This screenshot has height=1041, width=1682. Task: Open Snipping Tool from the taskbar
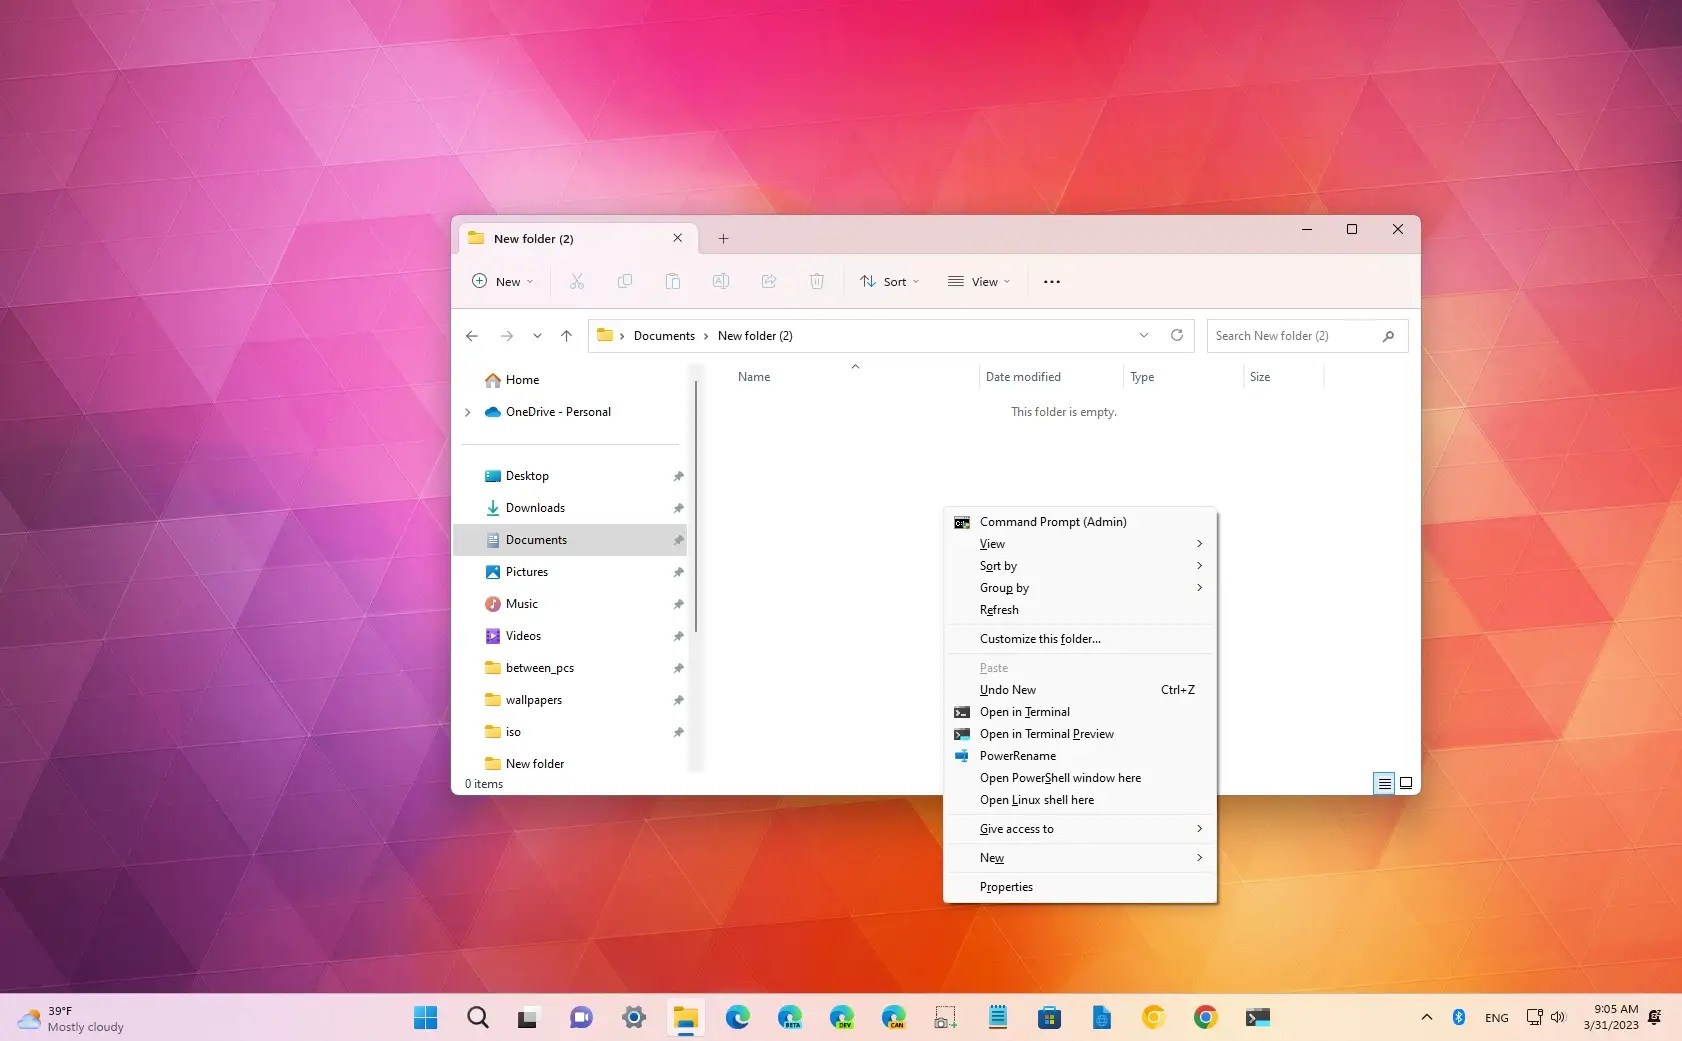coord(944,1017)
